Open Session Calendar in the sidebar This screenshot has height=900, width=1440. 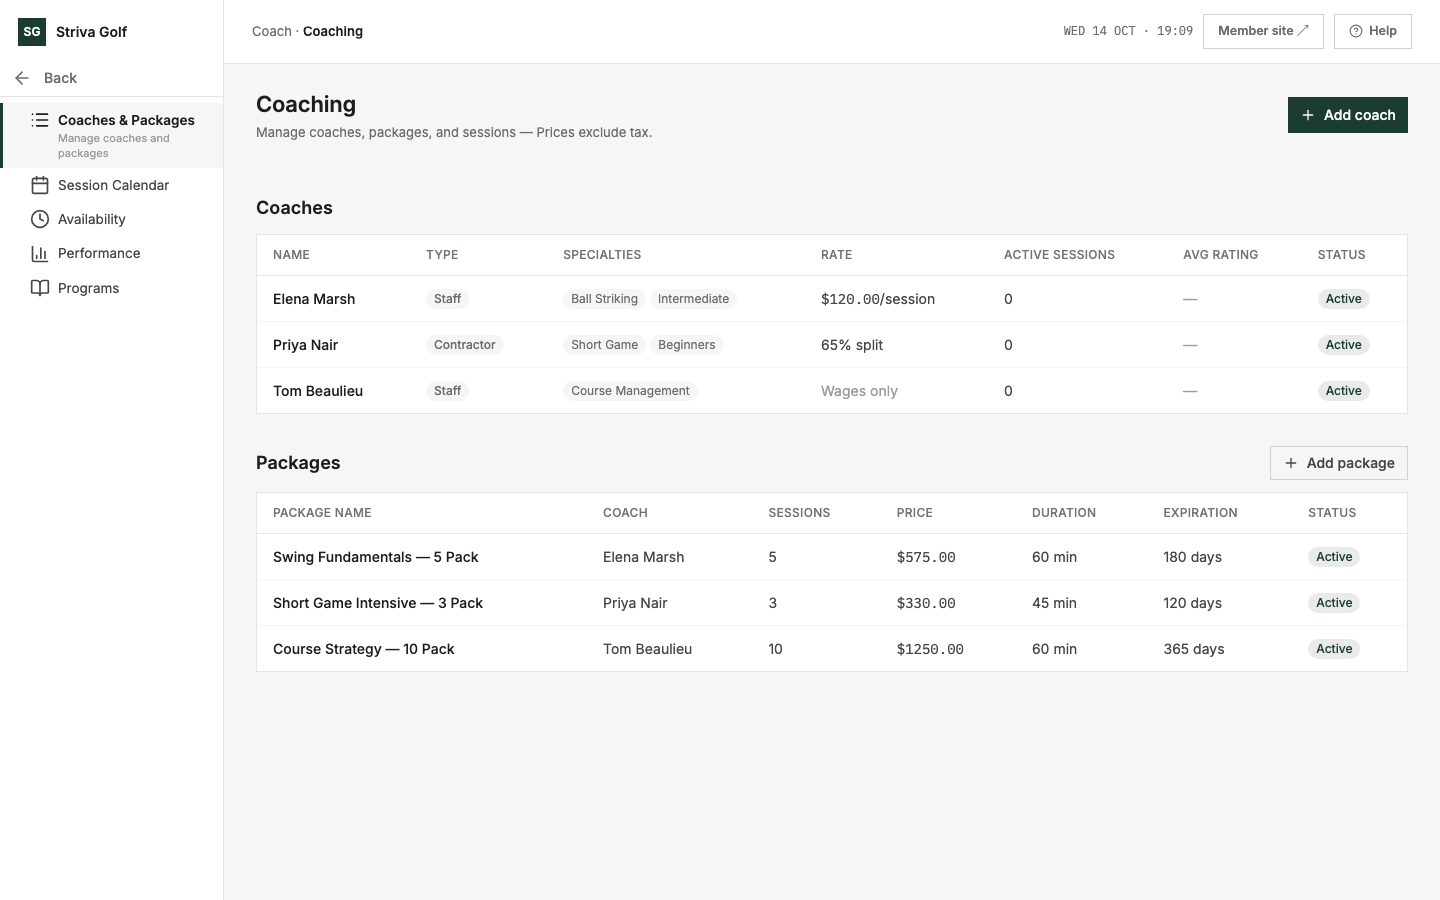tap(112, 185)
